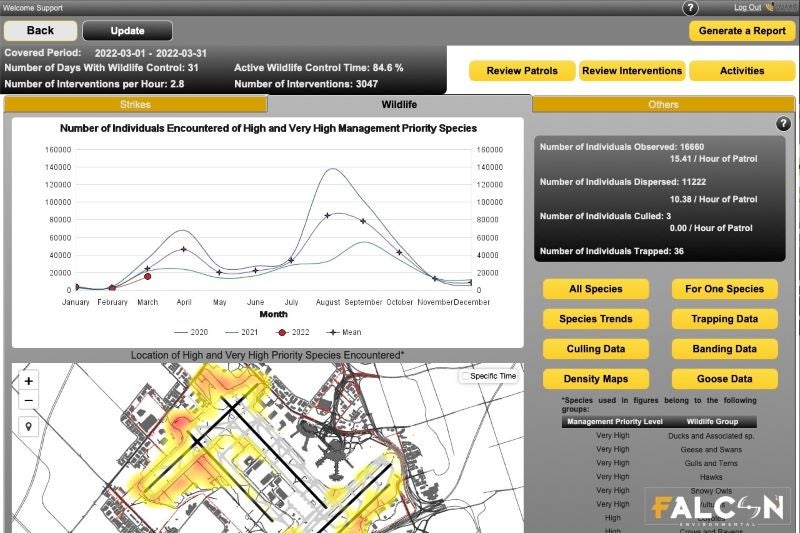Click the Log Out link
Image resolution: width=800 pixels, height=533 pixels.
(x=747, y=7)
